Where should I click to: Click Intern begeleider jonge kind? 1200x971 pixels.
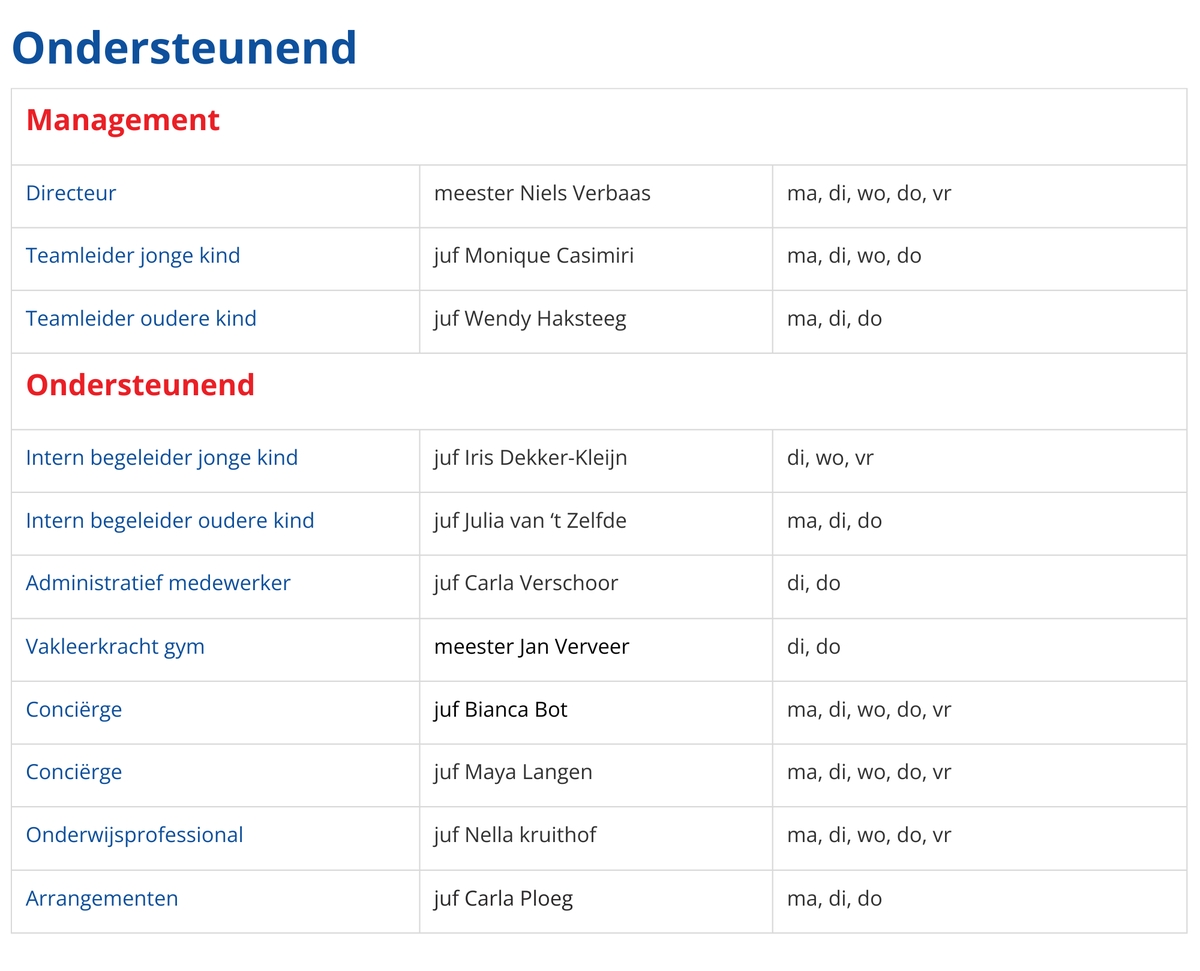pyautogui.click(x=162, y=458)
